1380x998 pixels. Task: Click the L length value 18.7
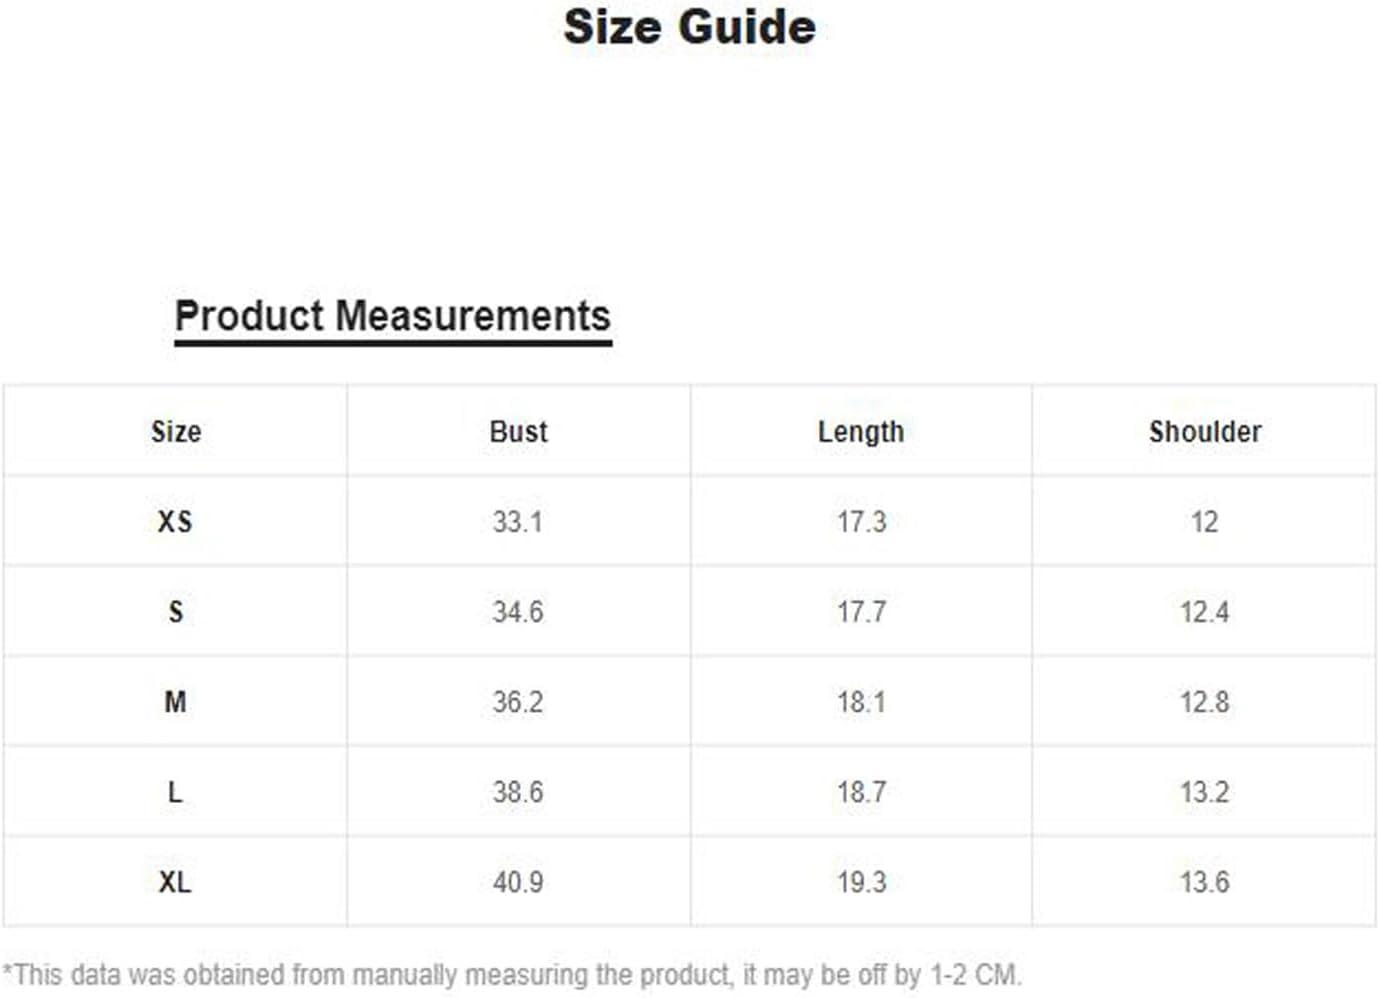click(x=862, y=792)
